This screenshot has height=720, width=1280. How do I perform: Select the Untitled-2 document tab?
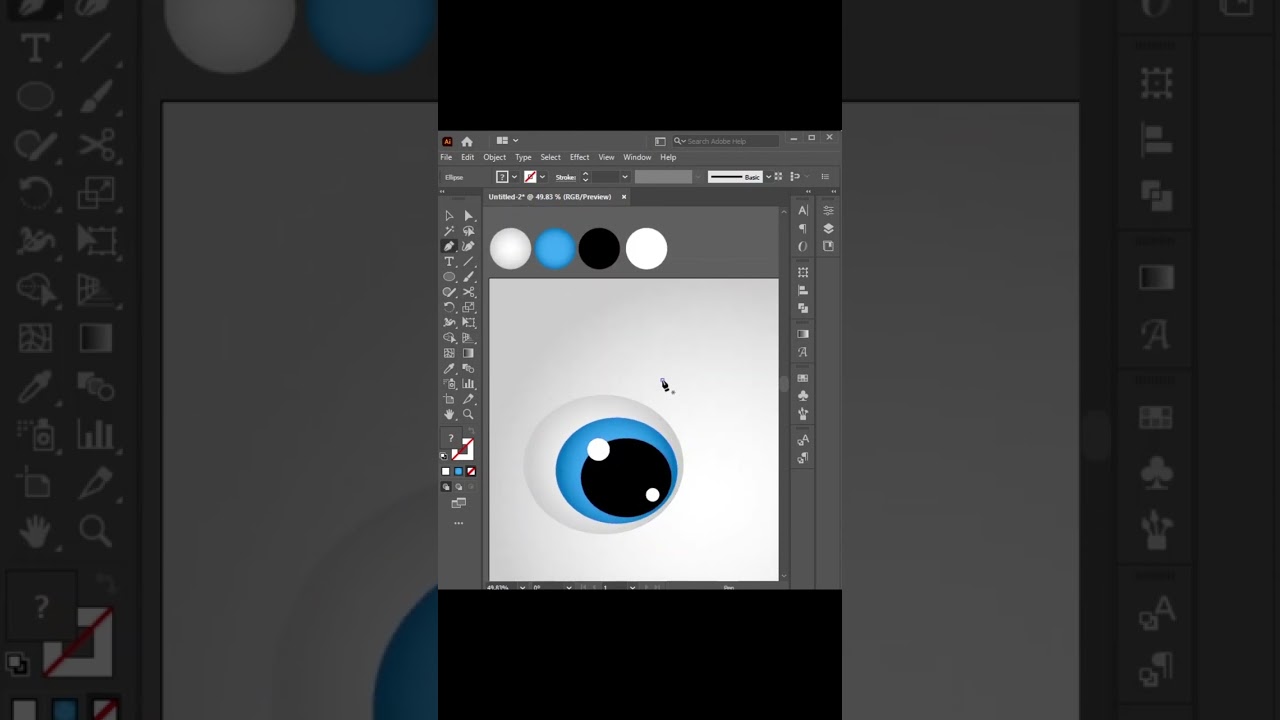pyautogui.click(x=550, y=197)
